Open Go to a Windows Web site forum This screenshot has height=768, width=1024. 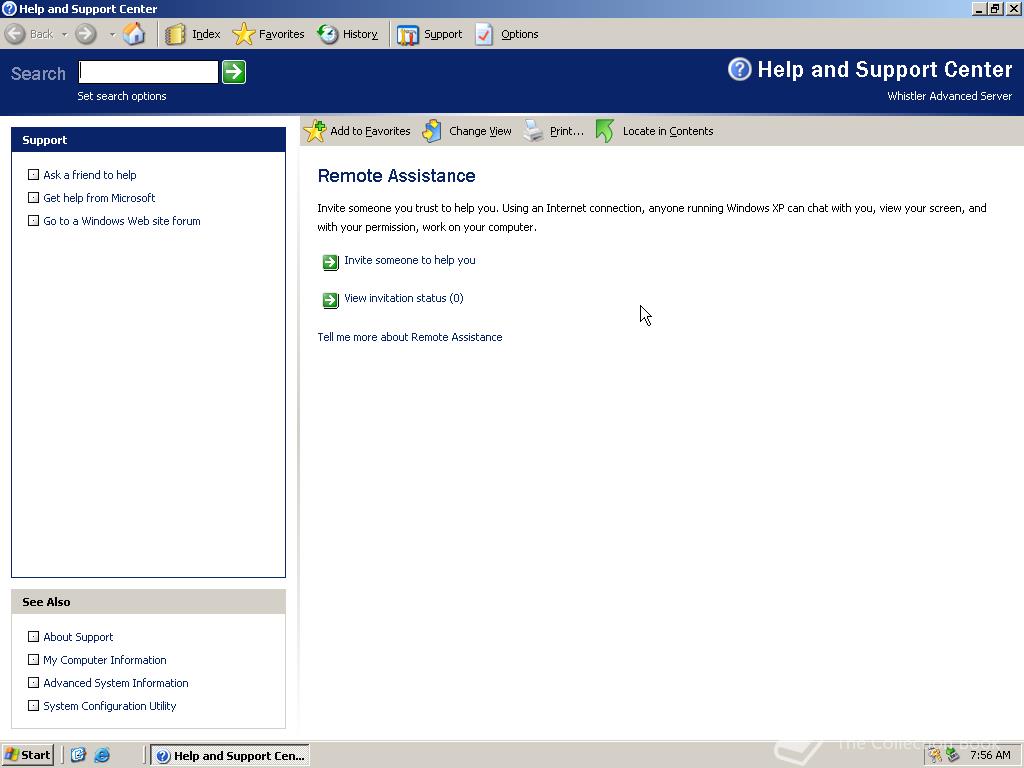coord(122,221)
